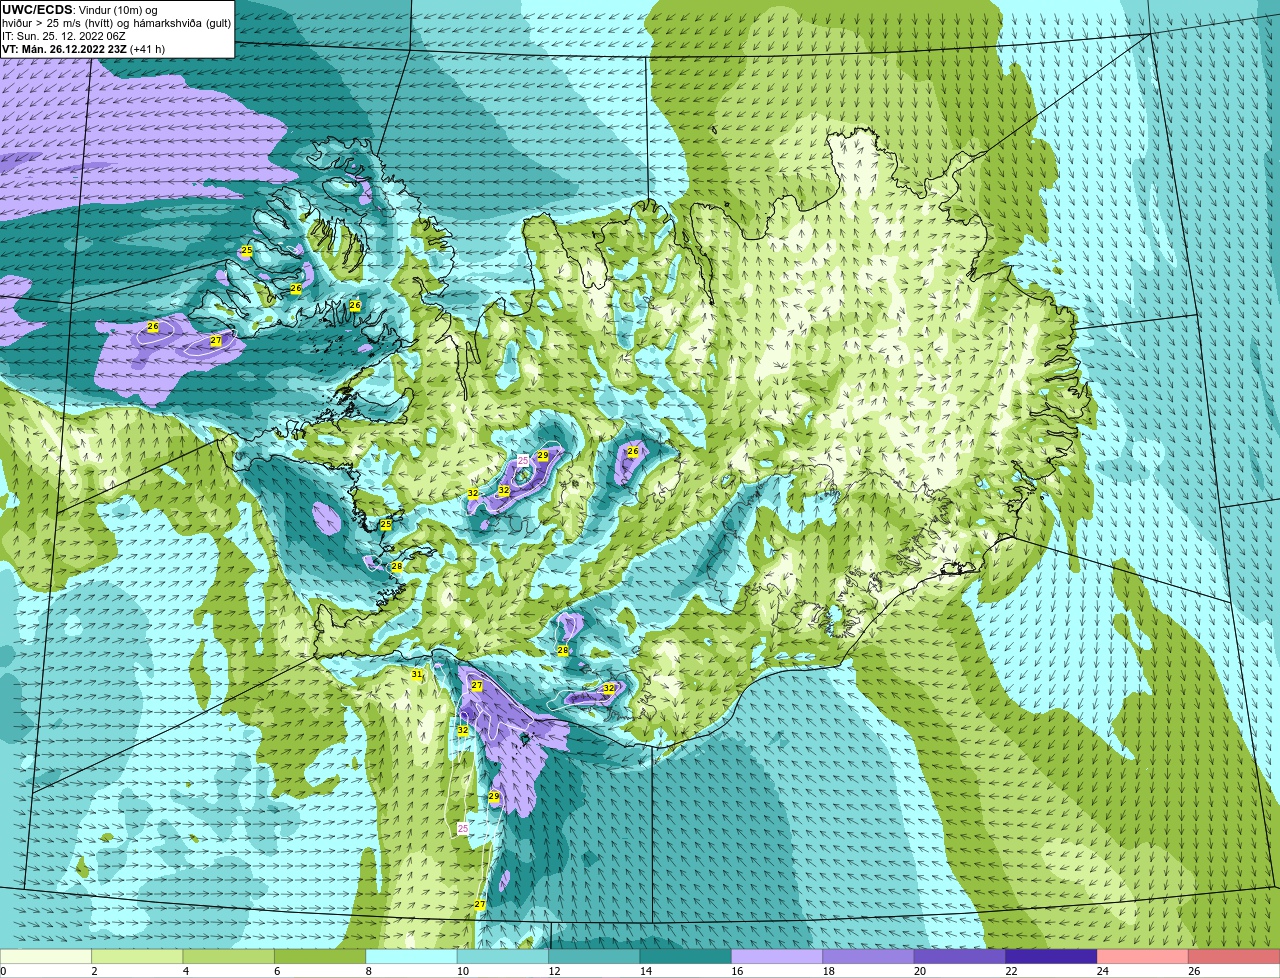Click the 16–18 m/s lavender legend swatch
Screen dimensions: 1280x978
(777, 957)
